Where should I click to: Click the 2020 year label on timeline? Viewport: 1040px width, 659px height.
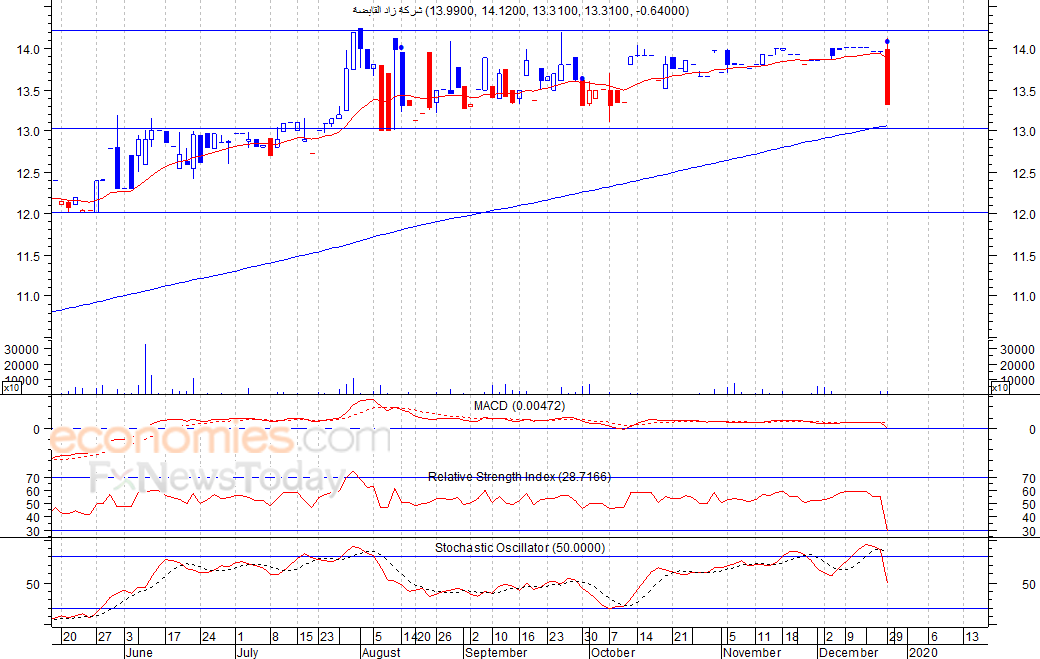click(924, 652)
